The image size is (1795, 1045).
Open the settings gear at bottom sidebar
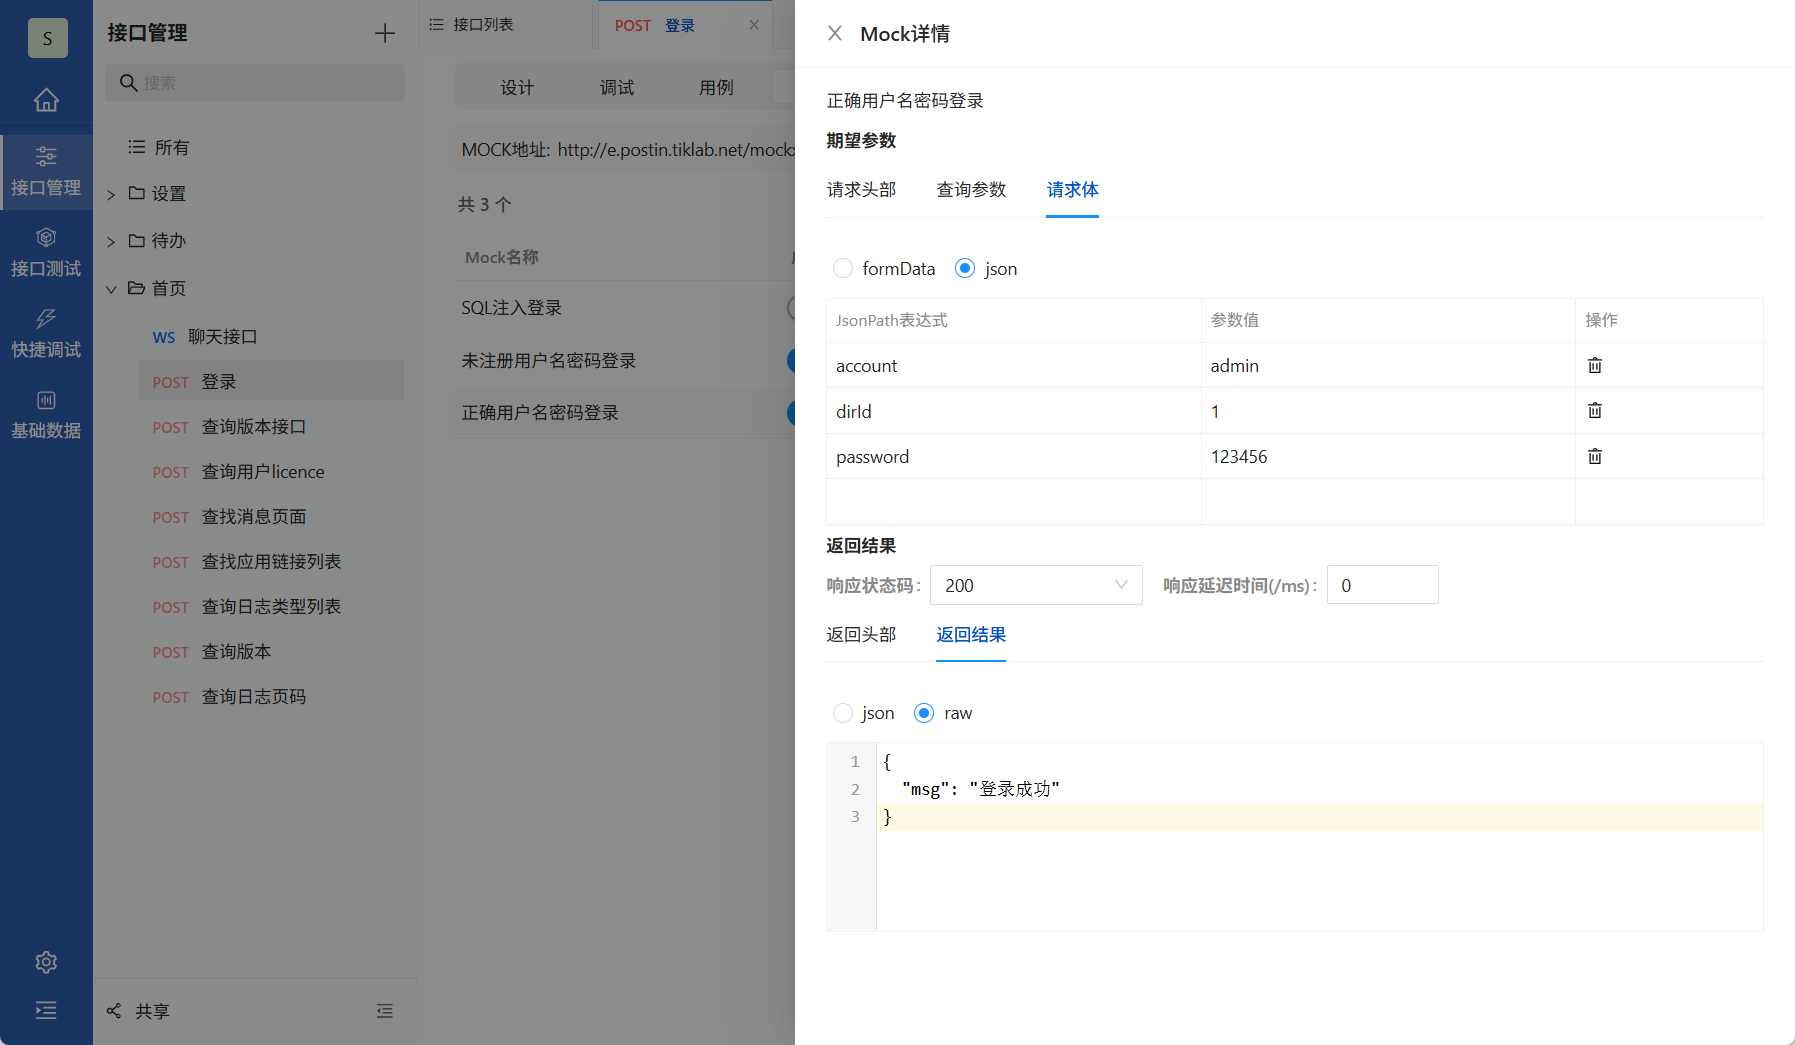(46, 962)
